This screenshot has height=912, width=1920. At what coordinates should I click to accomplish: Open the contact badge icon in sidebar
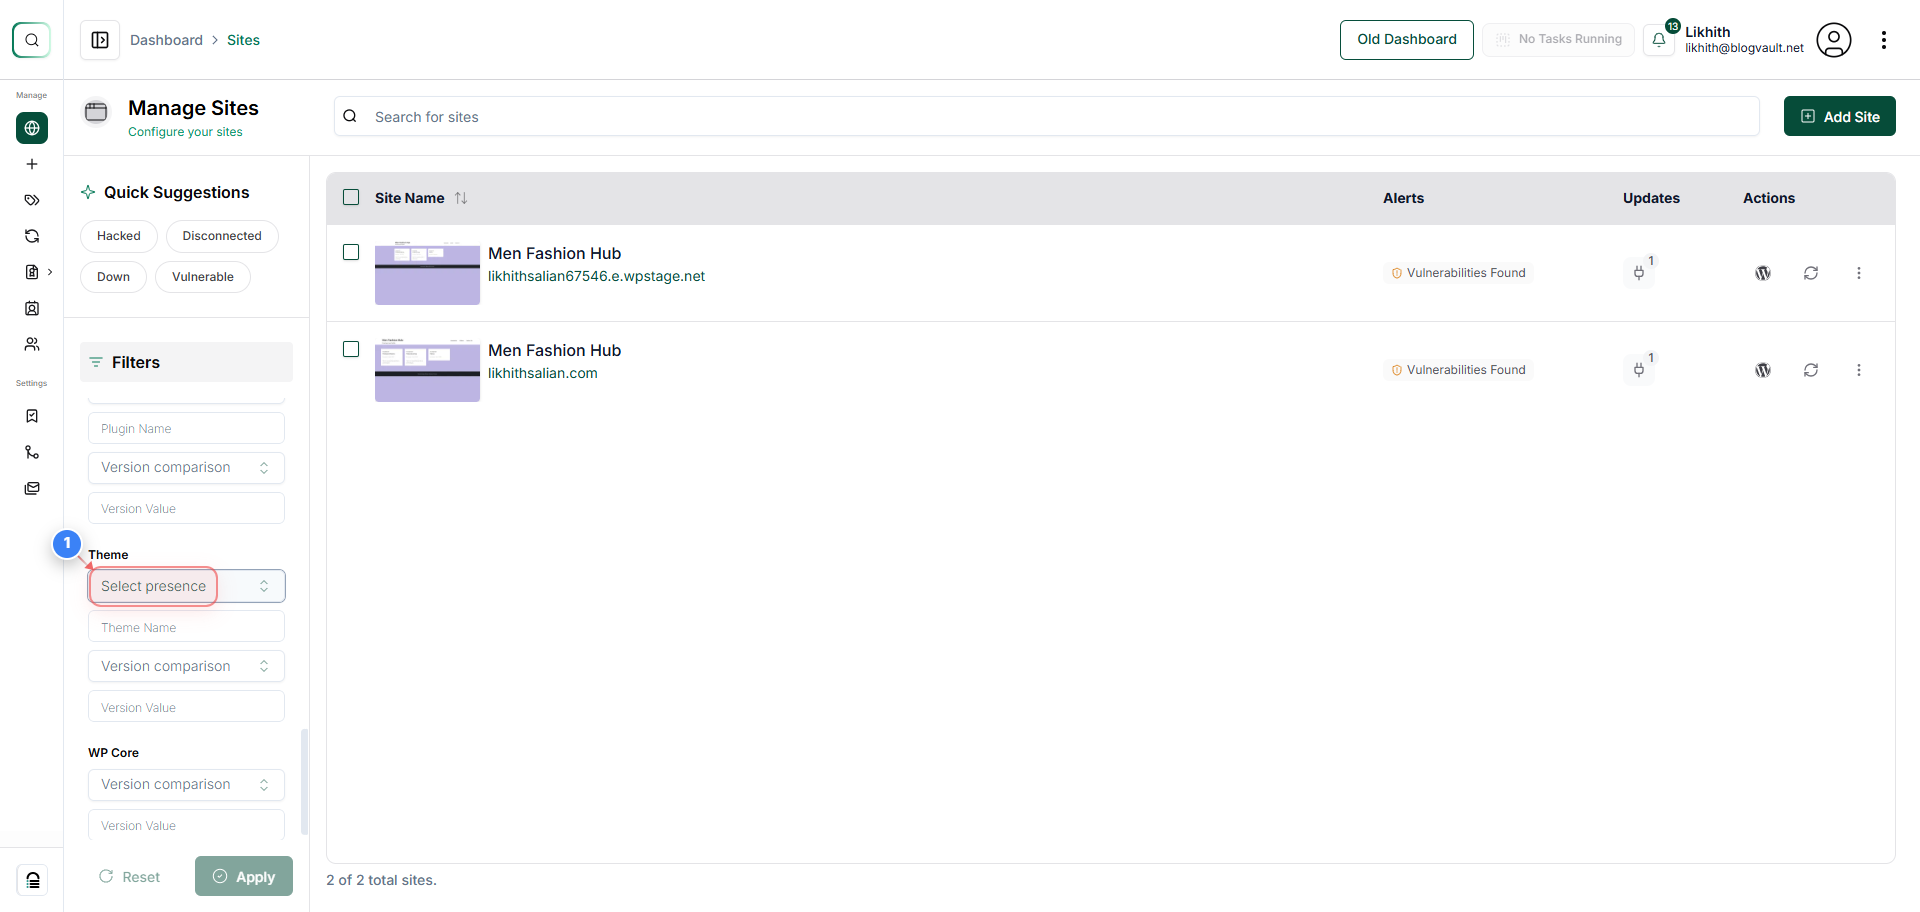point(32,308)
